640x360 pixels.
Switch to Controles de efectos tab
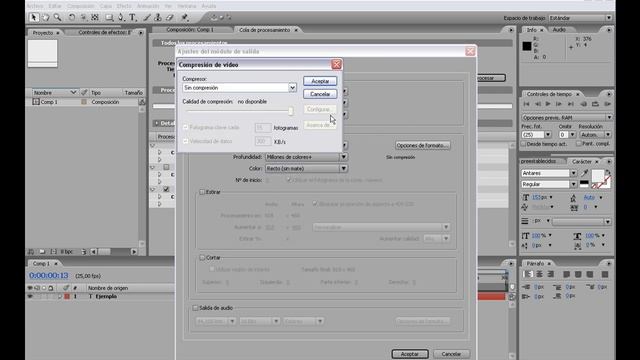104,32
